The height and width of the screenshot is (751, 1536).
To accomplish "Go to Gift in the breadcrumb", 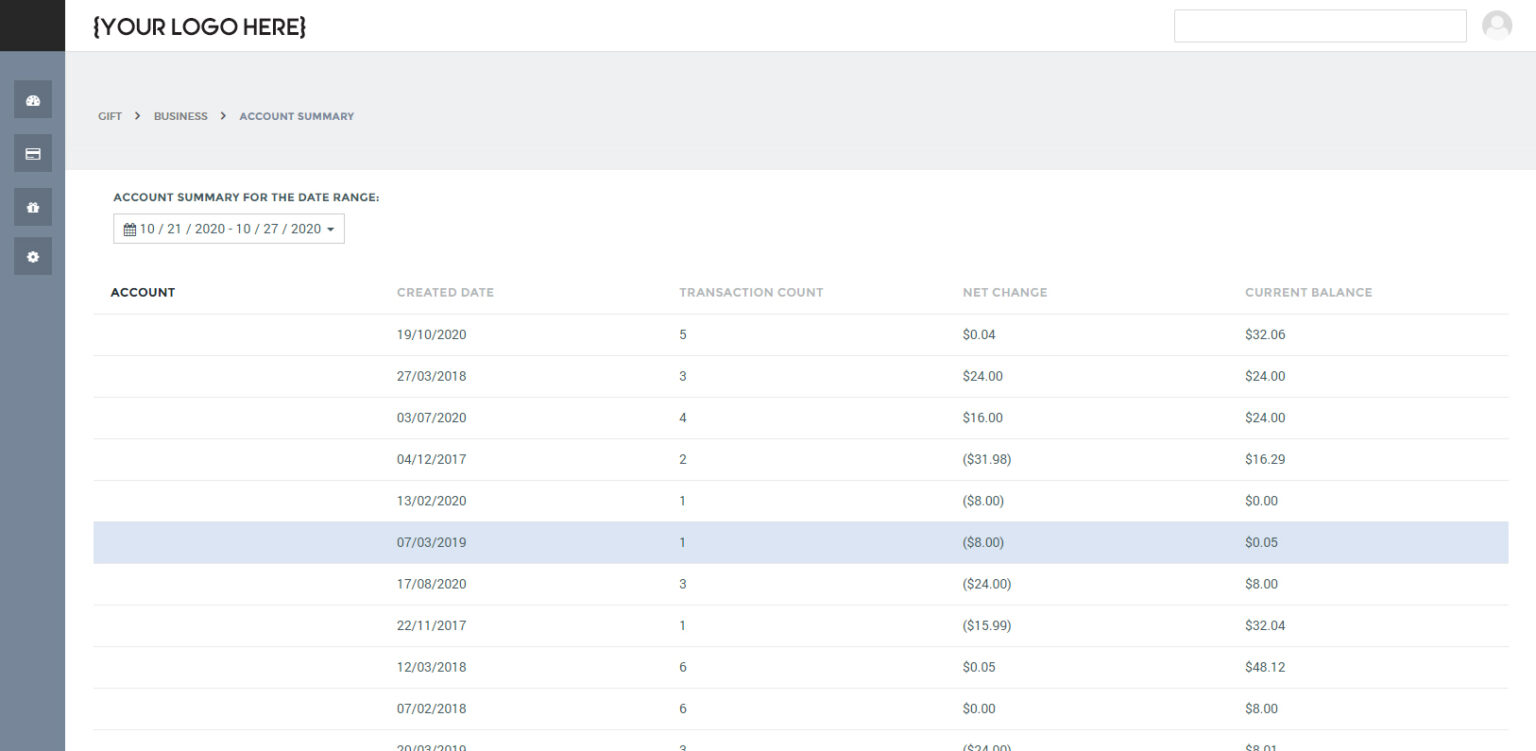I will [x=110, y=116].
